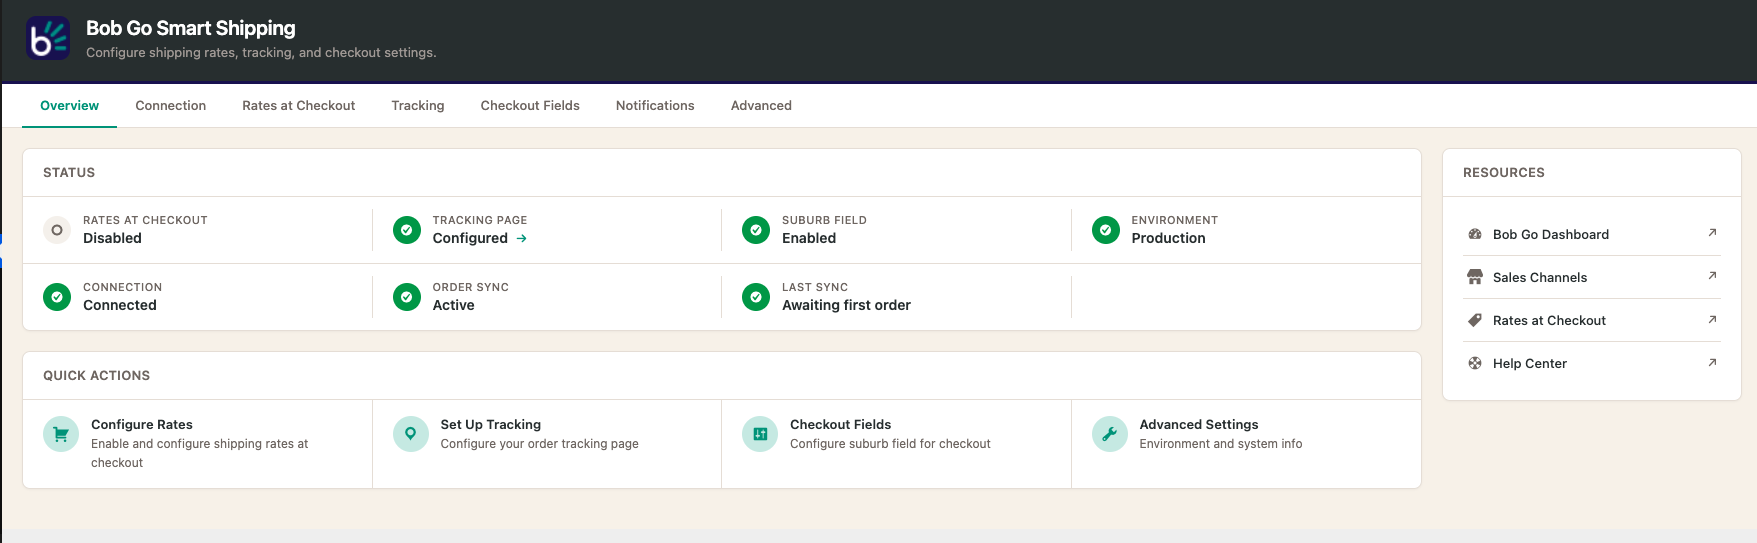Switch to the Advanced tab
This screenshot has height=543, width=1757.
(761, 105)
